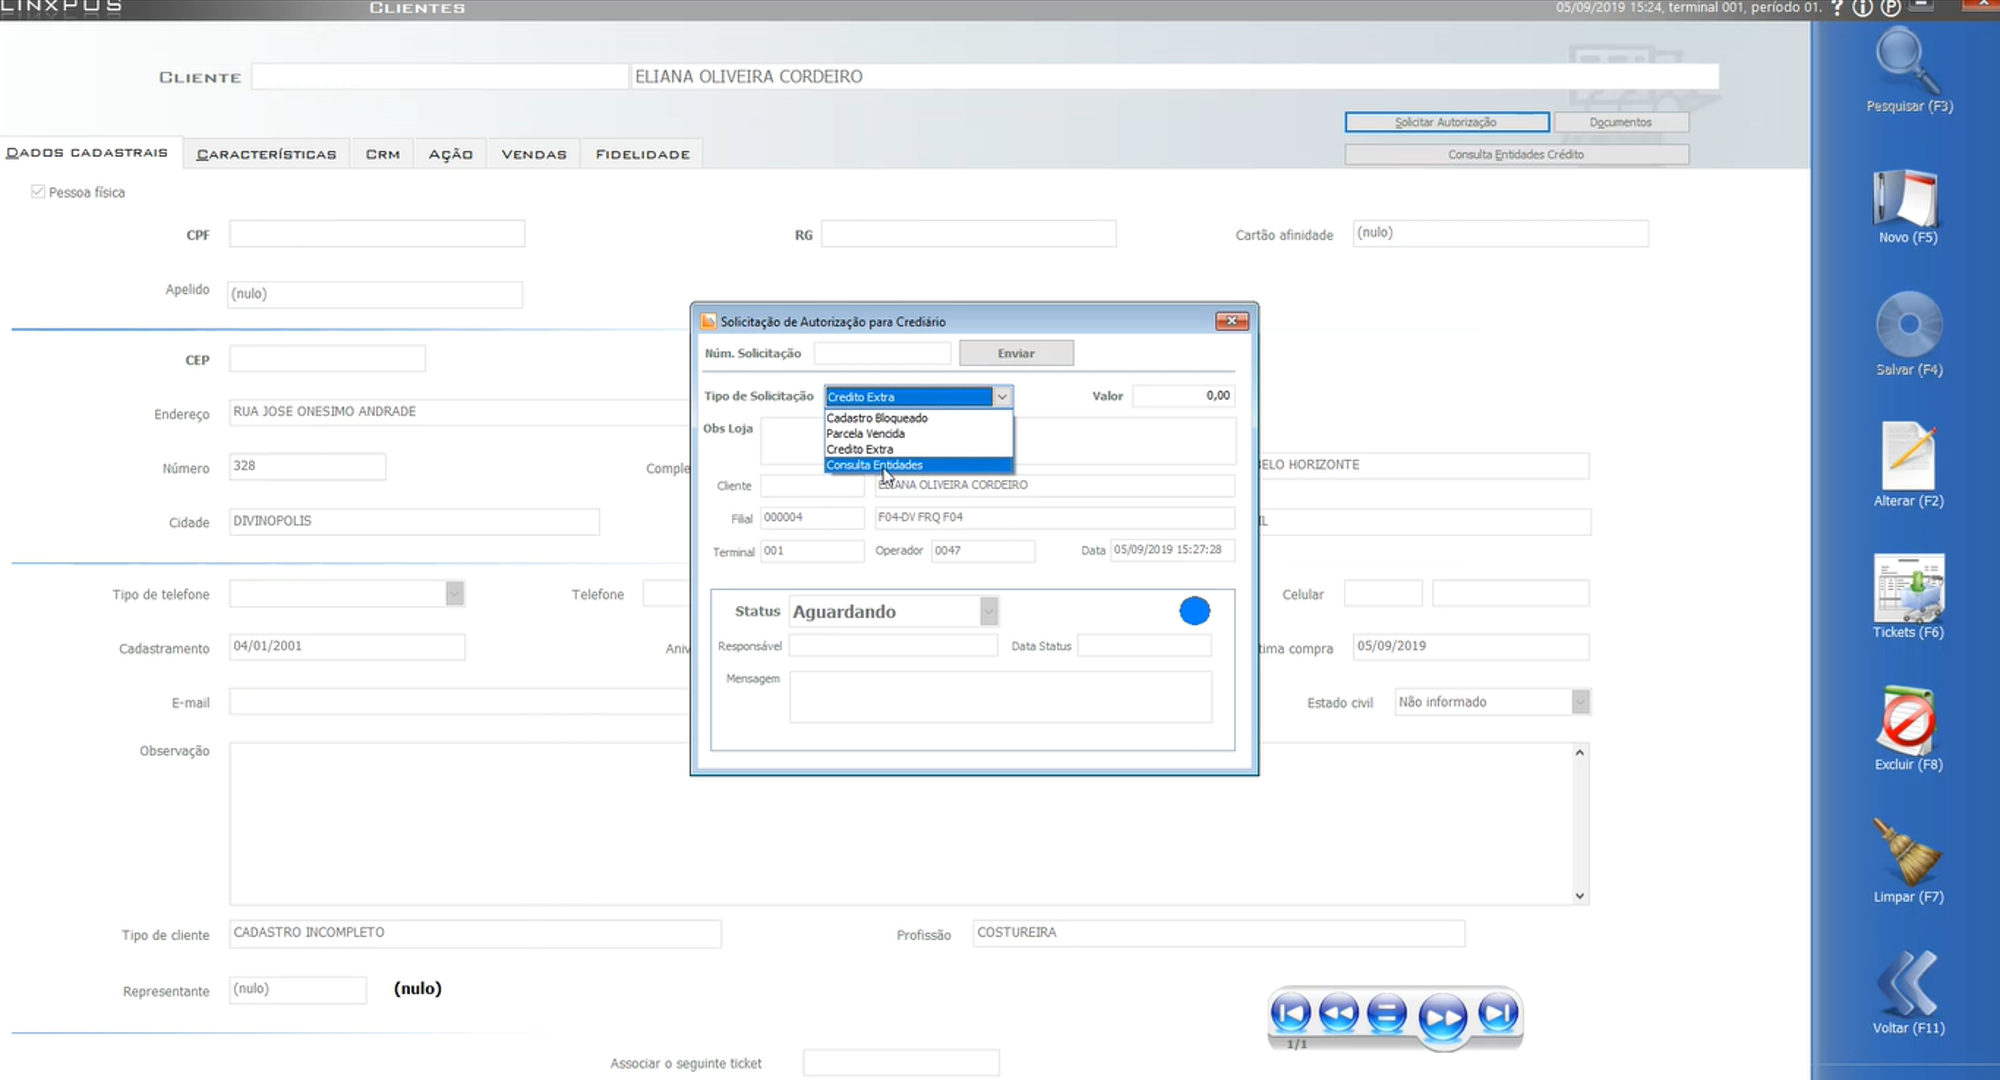Jump to the last record navigation button
This screenshot has height=1080, width=2000.
[x=1498, y=1014]
